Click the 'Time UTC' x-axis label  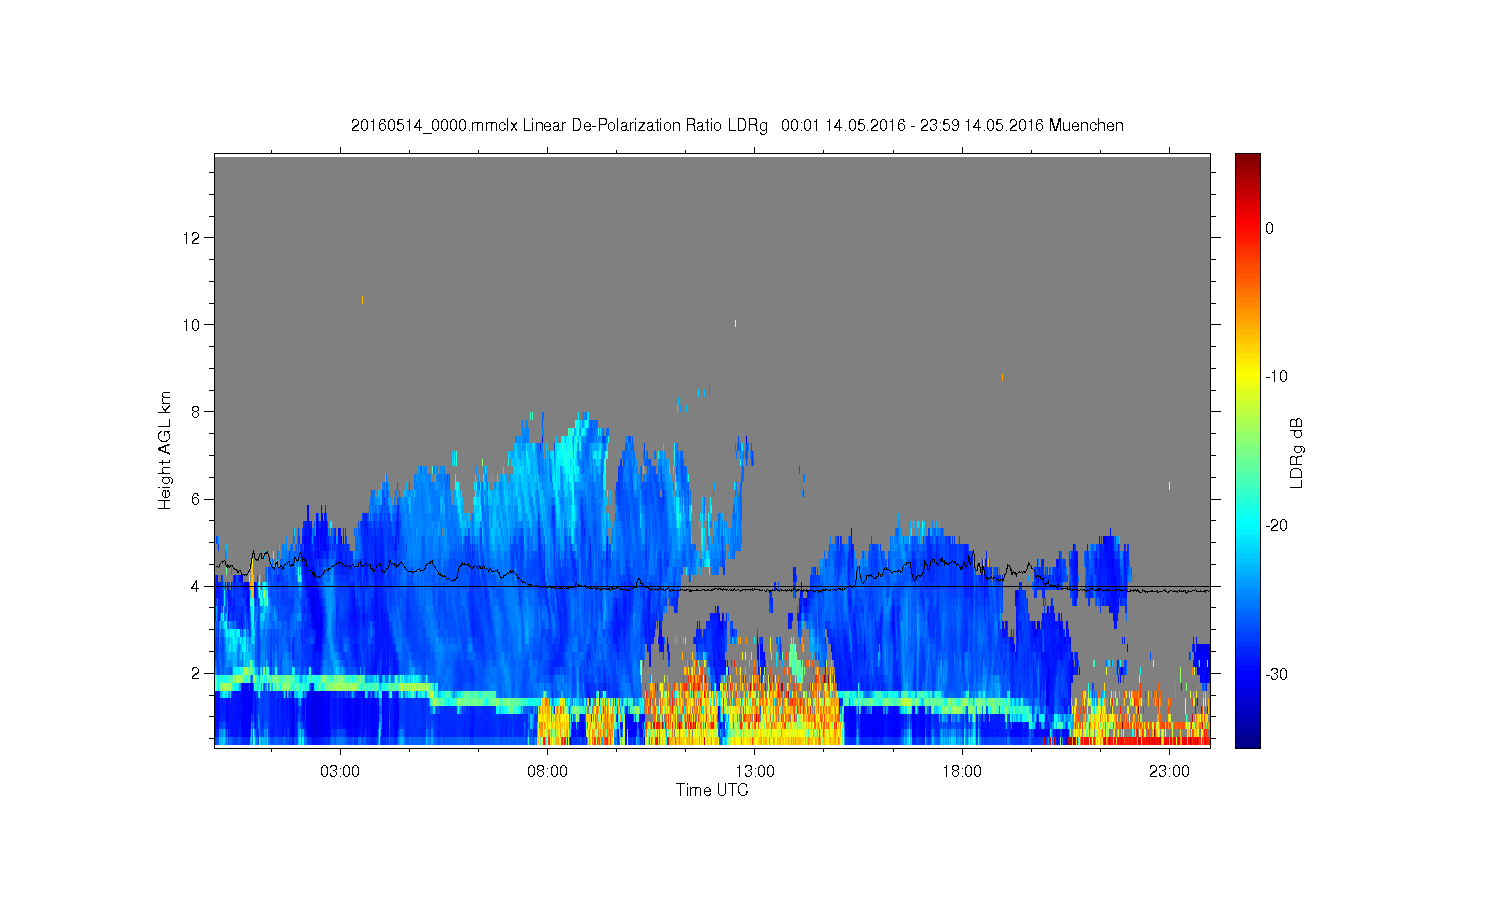(x=712, y=790)
